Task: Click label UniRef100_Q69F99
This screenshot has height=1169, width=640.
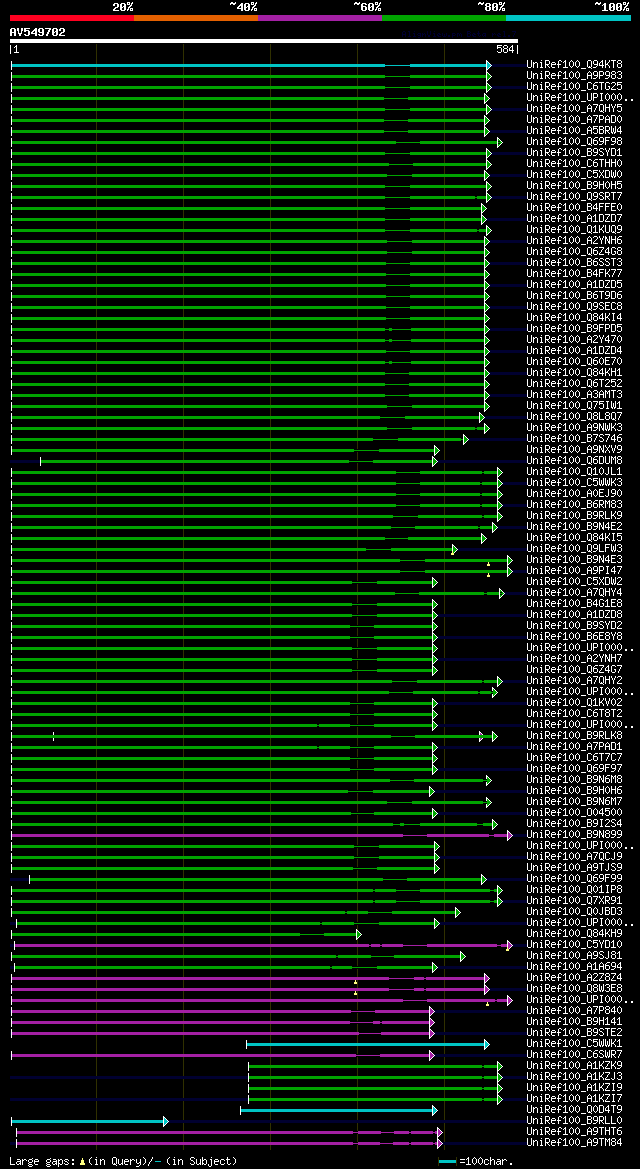Action: (574, 878)
